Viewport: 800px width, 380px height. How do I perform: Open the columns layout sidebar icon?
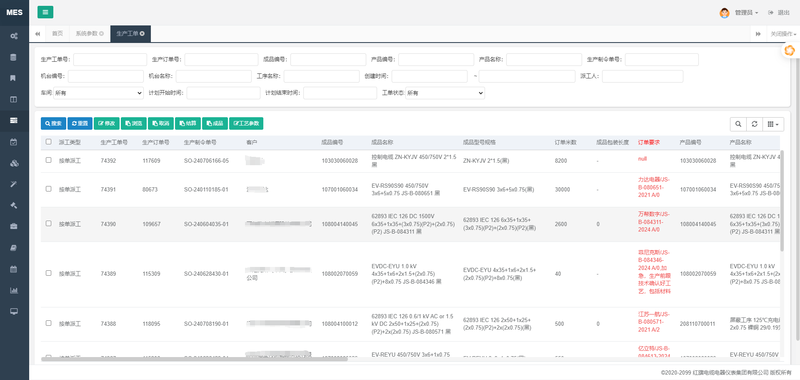click(14, 99)
